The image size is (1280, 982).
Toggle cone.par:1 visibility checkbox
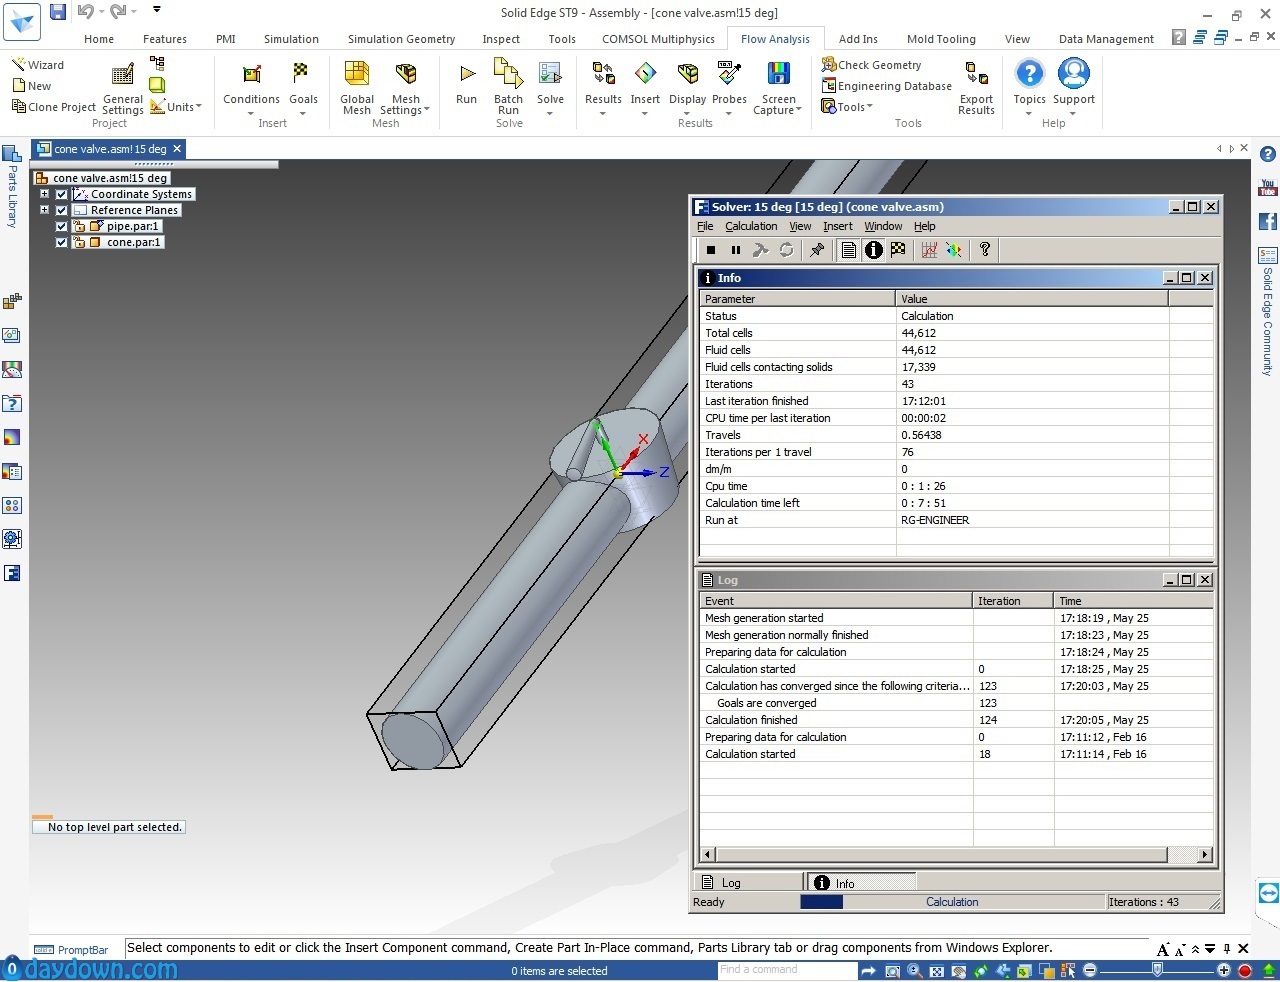coord(61,242)
